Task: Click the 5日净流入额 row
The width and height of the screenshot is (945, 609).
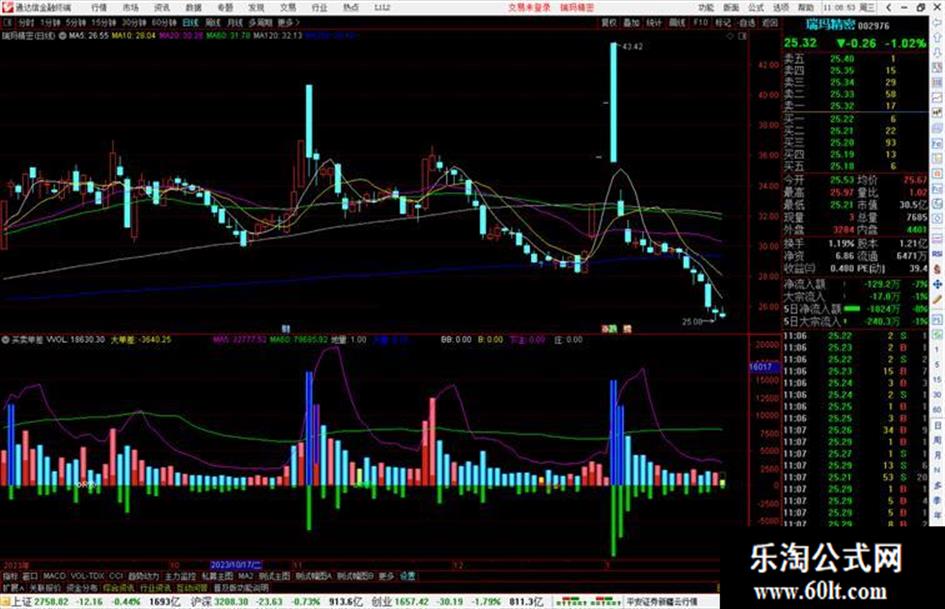Action: coord(855,309)
